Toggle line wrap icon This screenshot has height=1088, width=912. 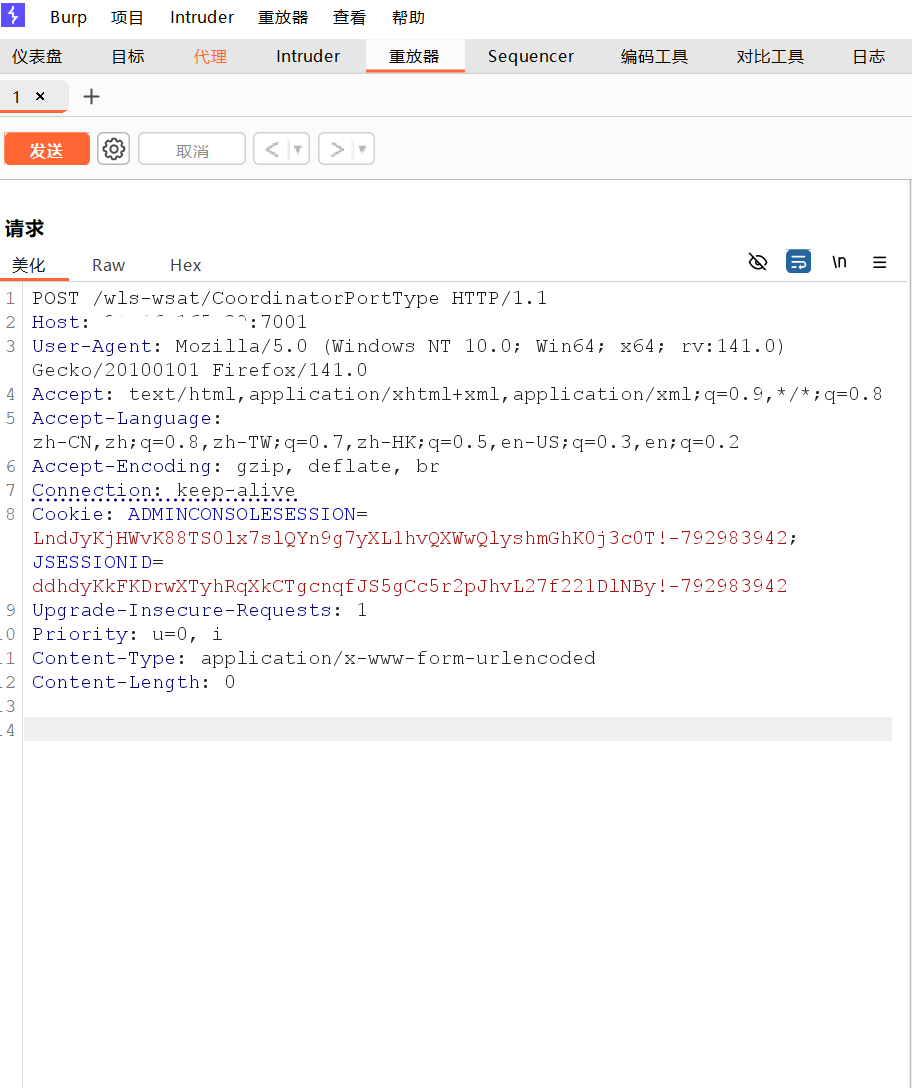pos(798,262)
